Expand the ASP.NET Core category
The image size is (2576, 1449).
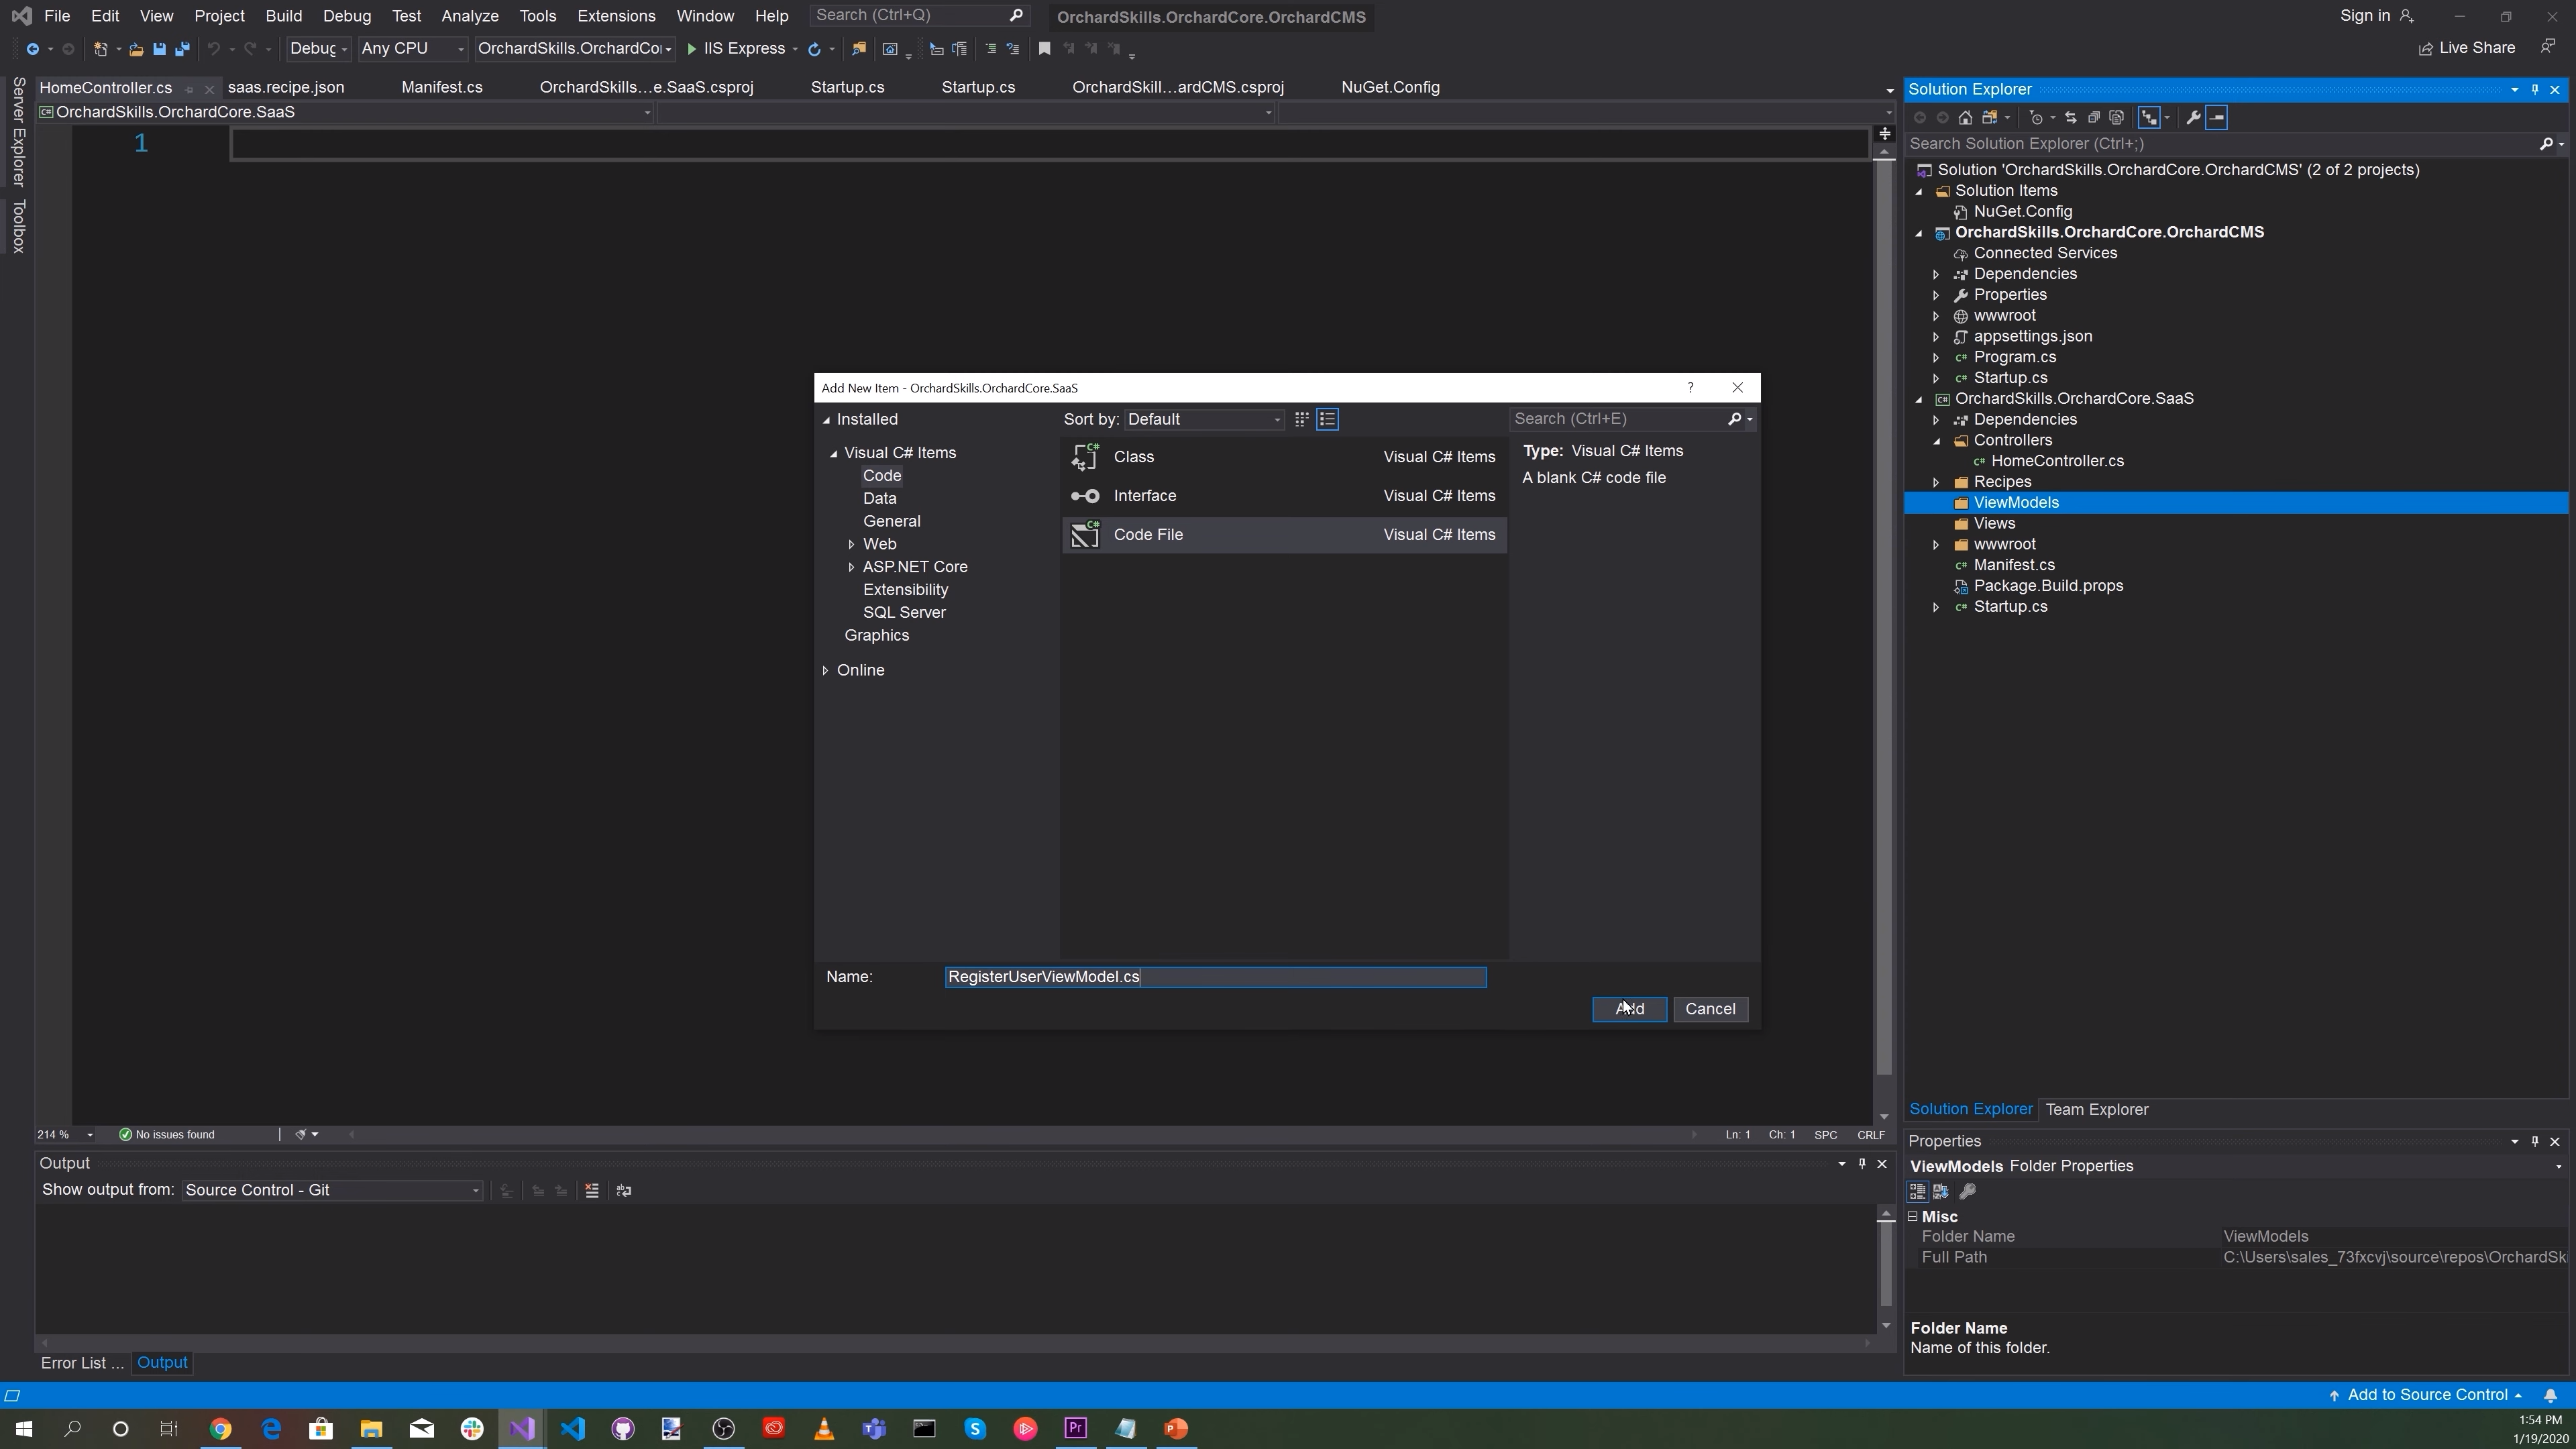tap(851, 567)
